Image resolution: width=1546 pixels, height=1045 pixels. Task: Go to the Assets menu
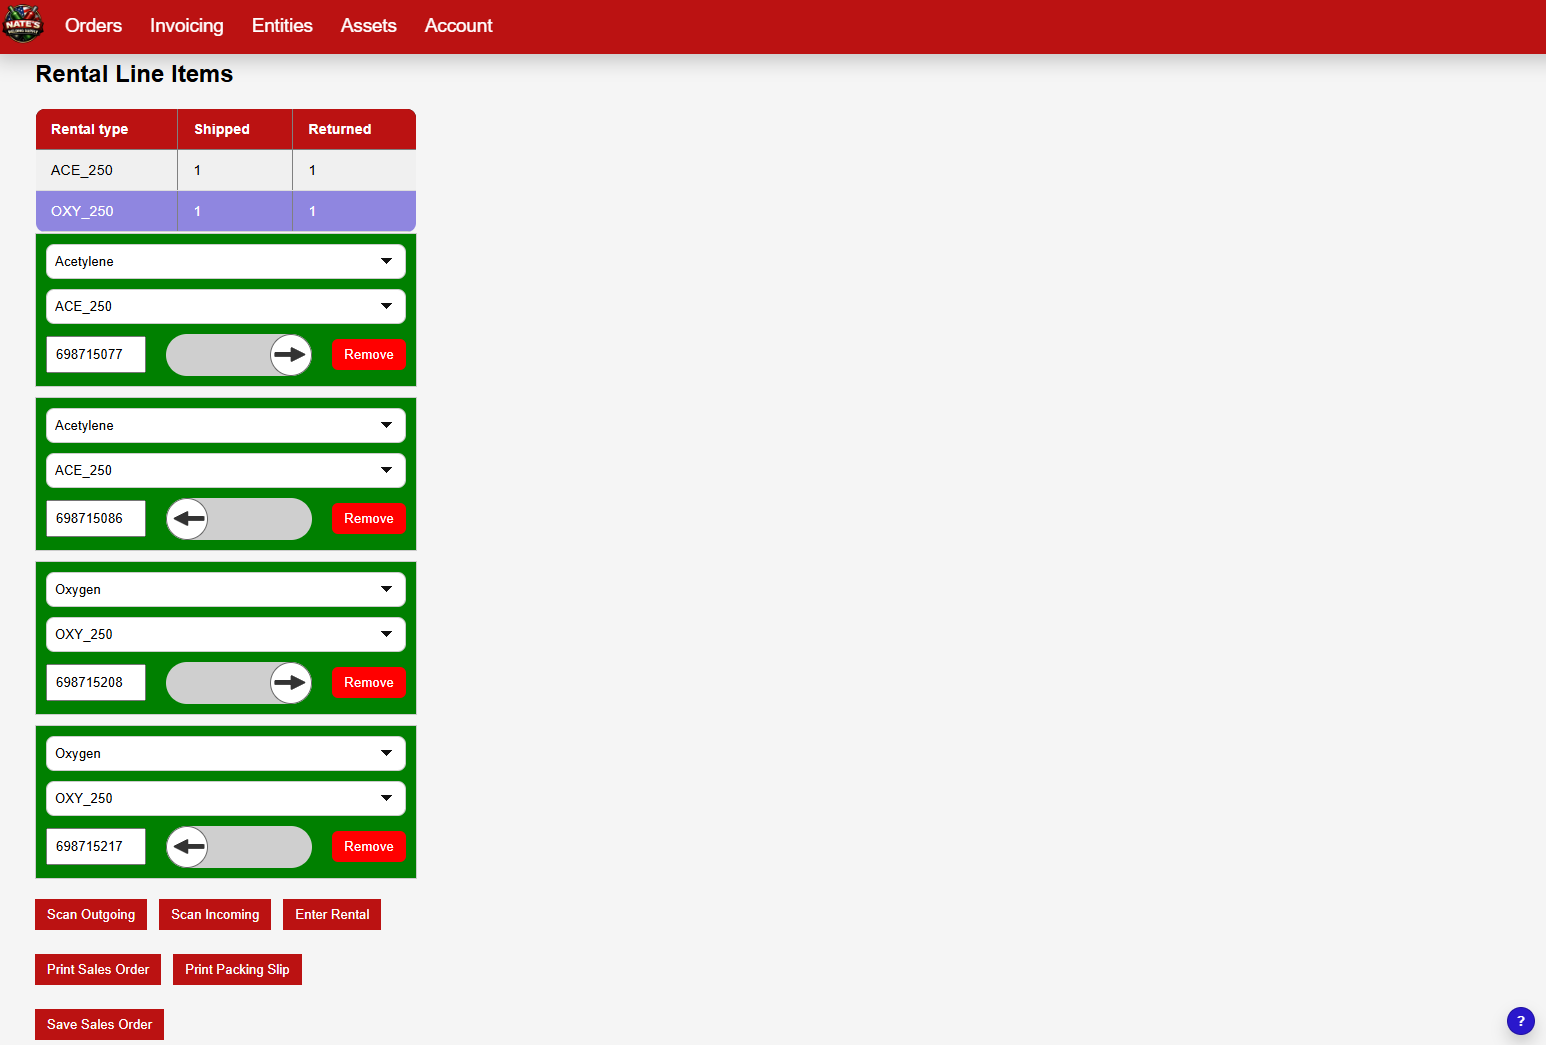coord(368,26)
